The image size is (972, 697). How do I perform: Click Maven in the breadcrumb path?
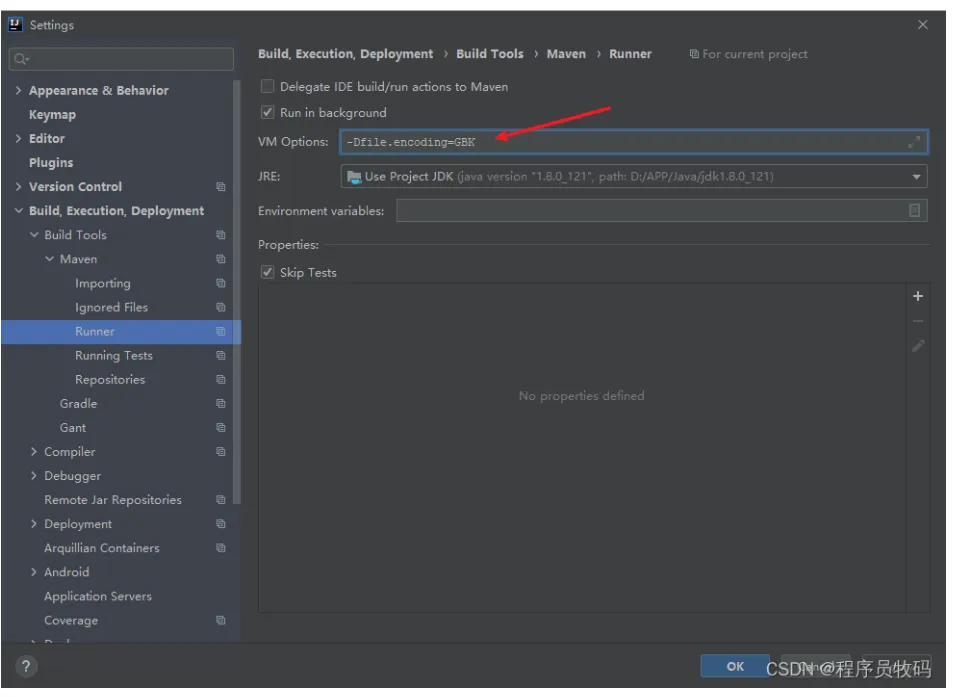566,54
